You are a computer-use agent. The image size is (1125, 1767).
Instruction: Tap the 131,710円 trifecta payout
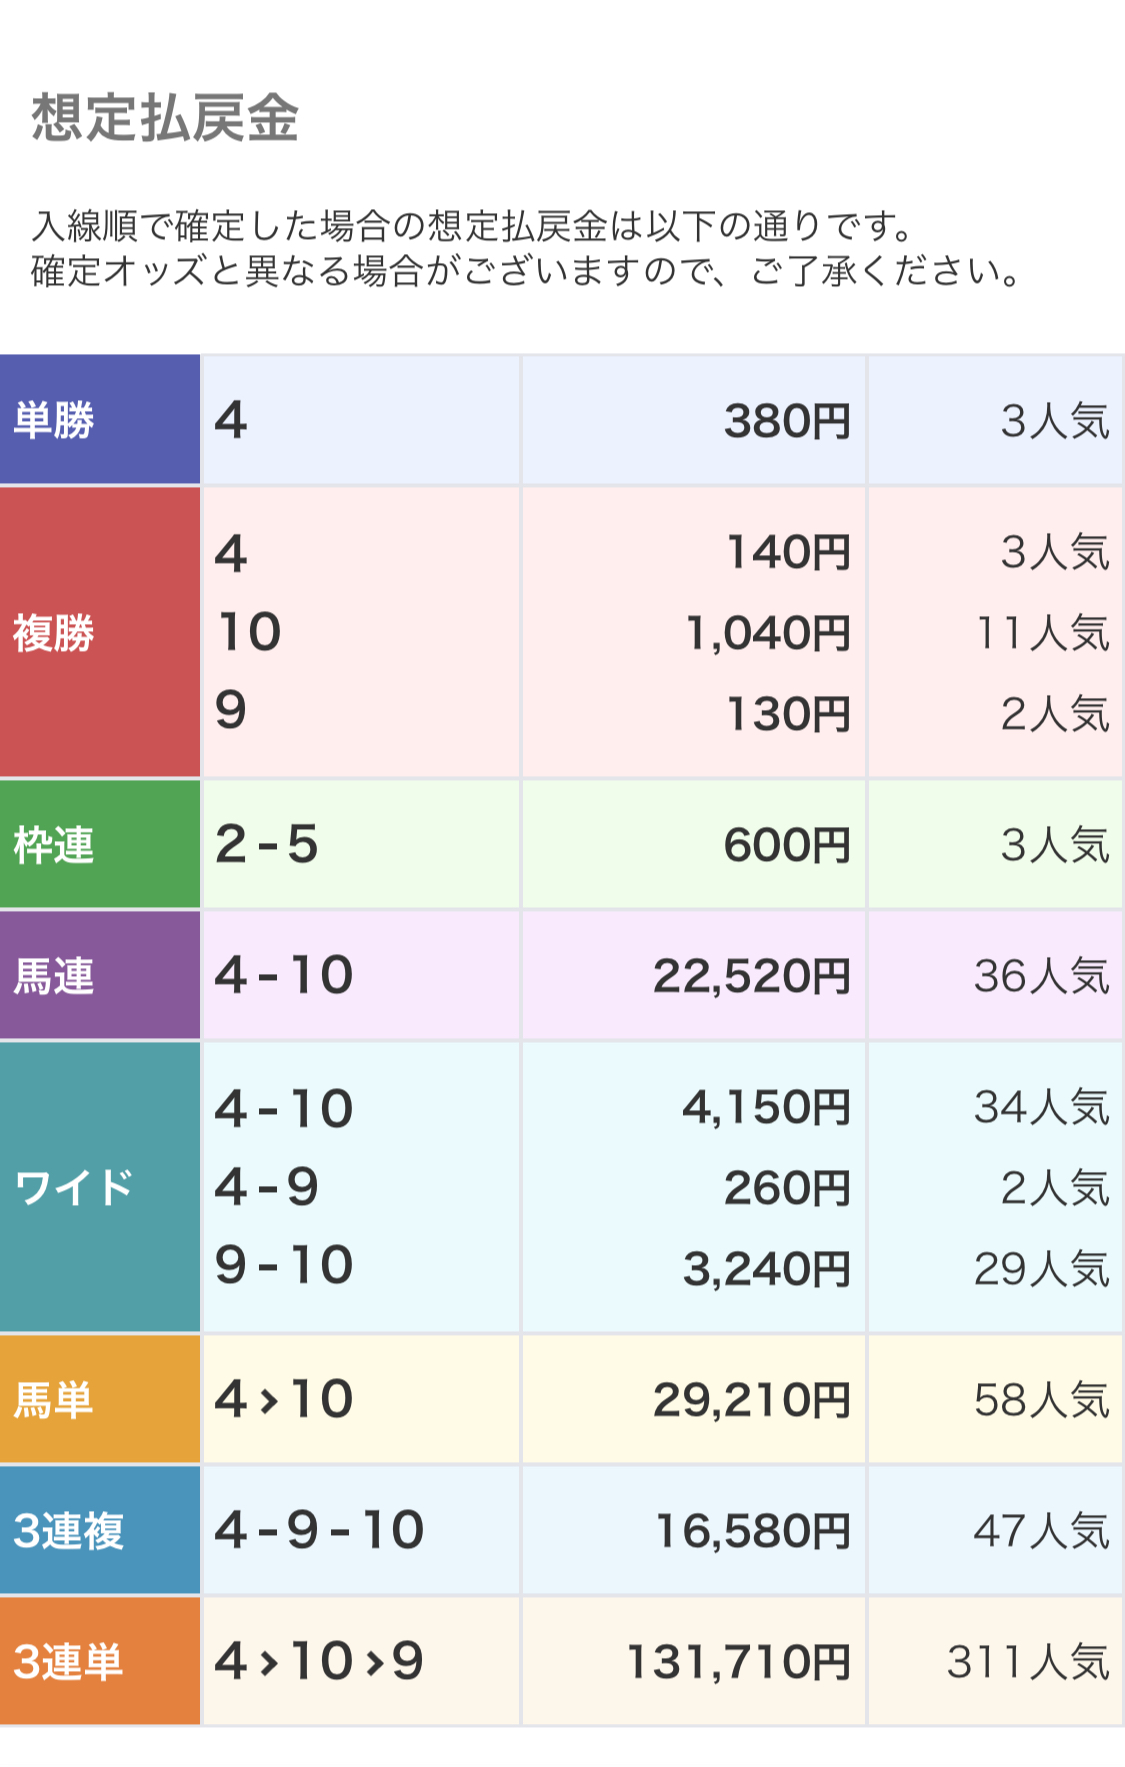pos(738,1662)
